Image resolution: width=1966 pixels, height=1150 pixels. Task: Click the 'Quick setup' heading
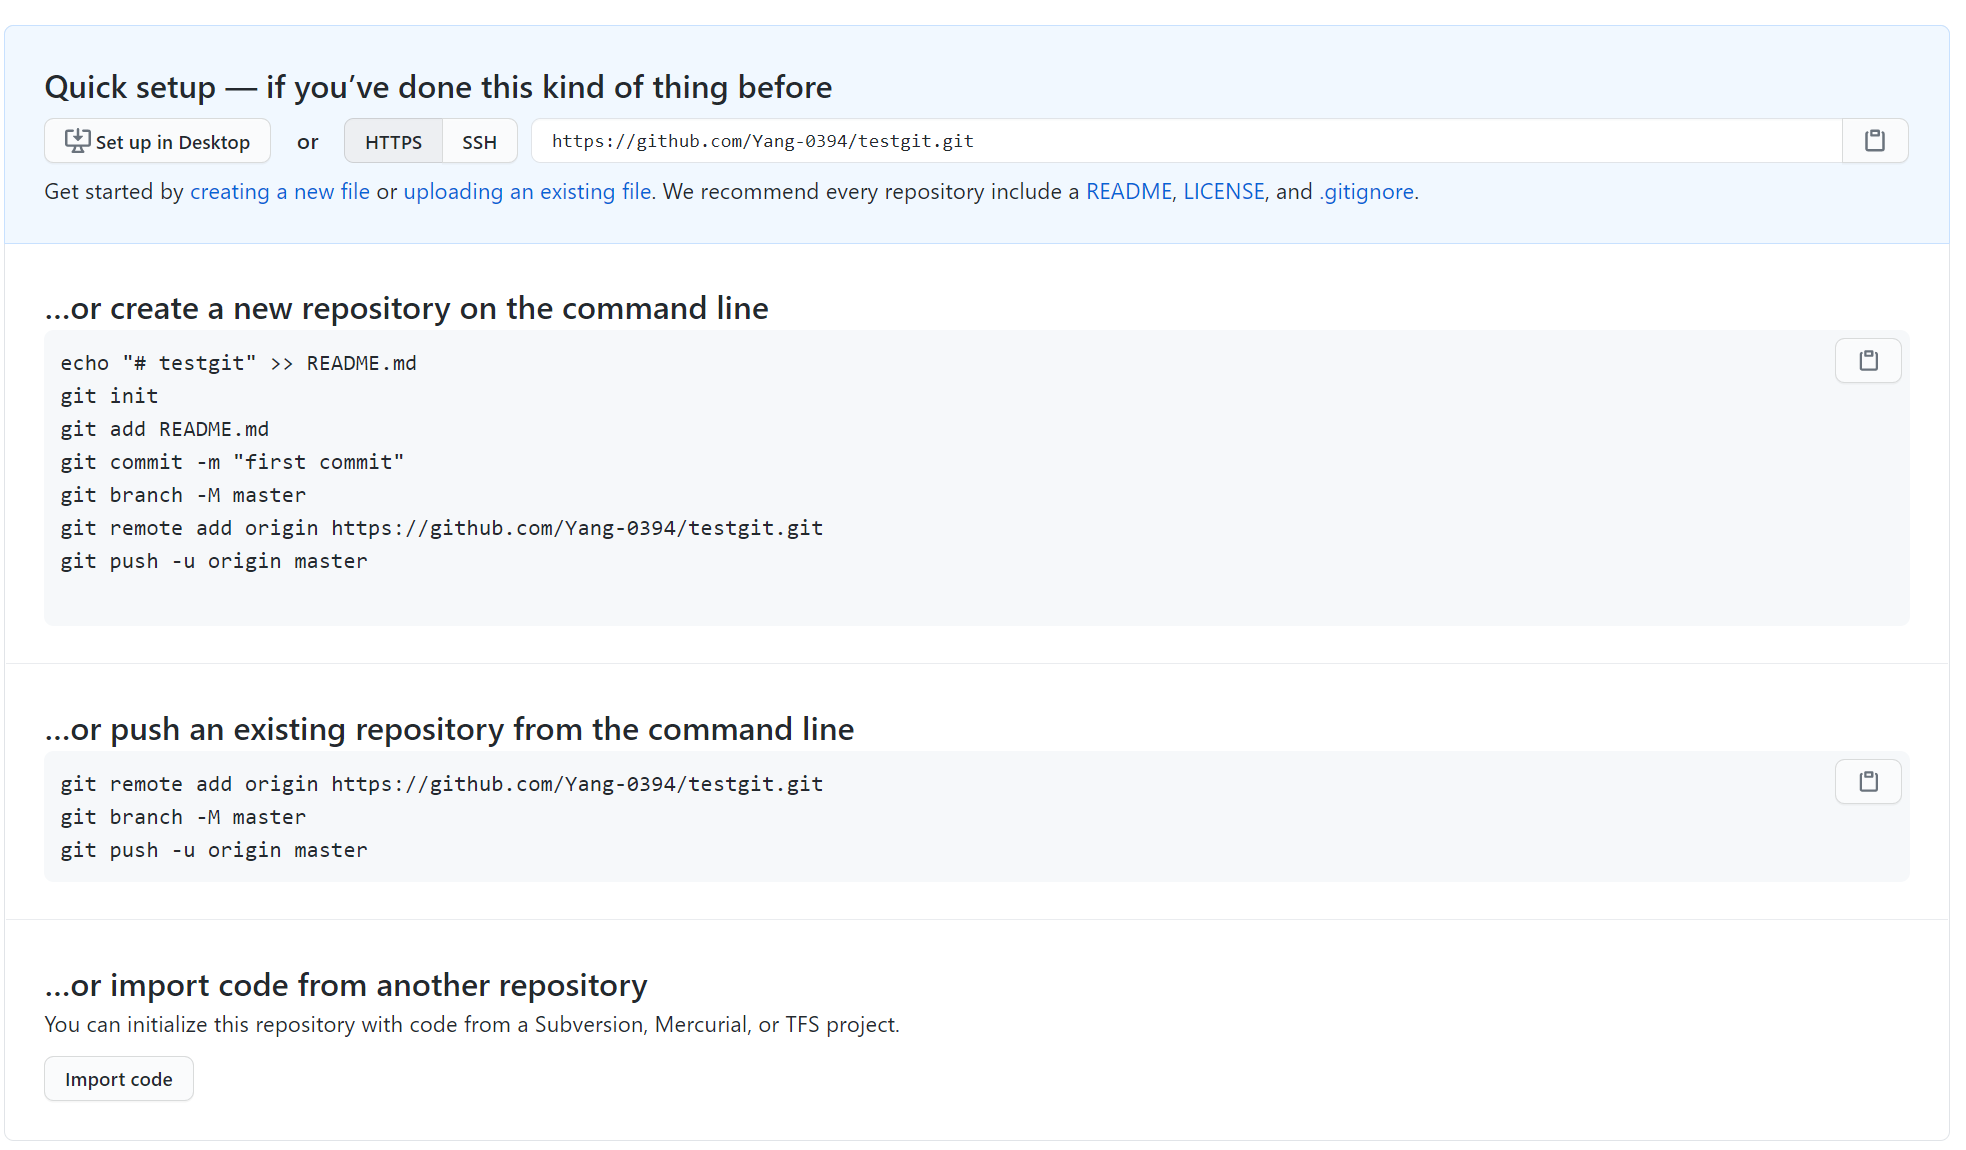(438, 88)
